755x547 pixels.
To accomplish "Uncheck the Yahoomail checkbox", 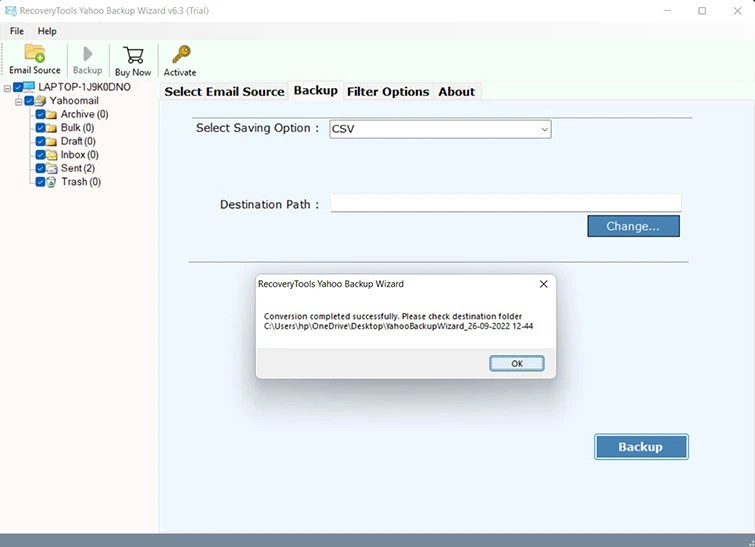I will point(29,101).
